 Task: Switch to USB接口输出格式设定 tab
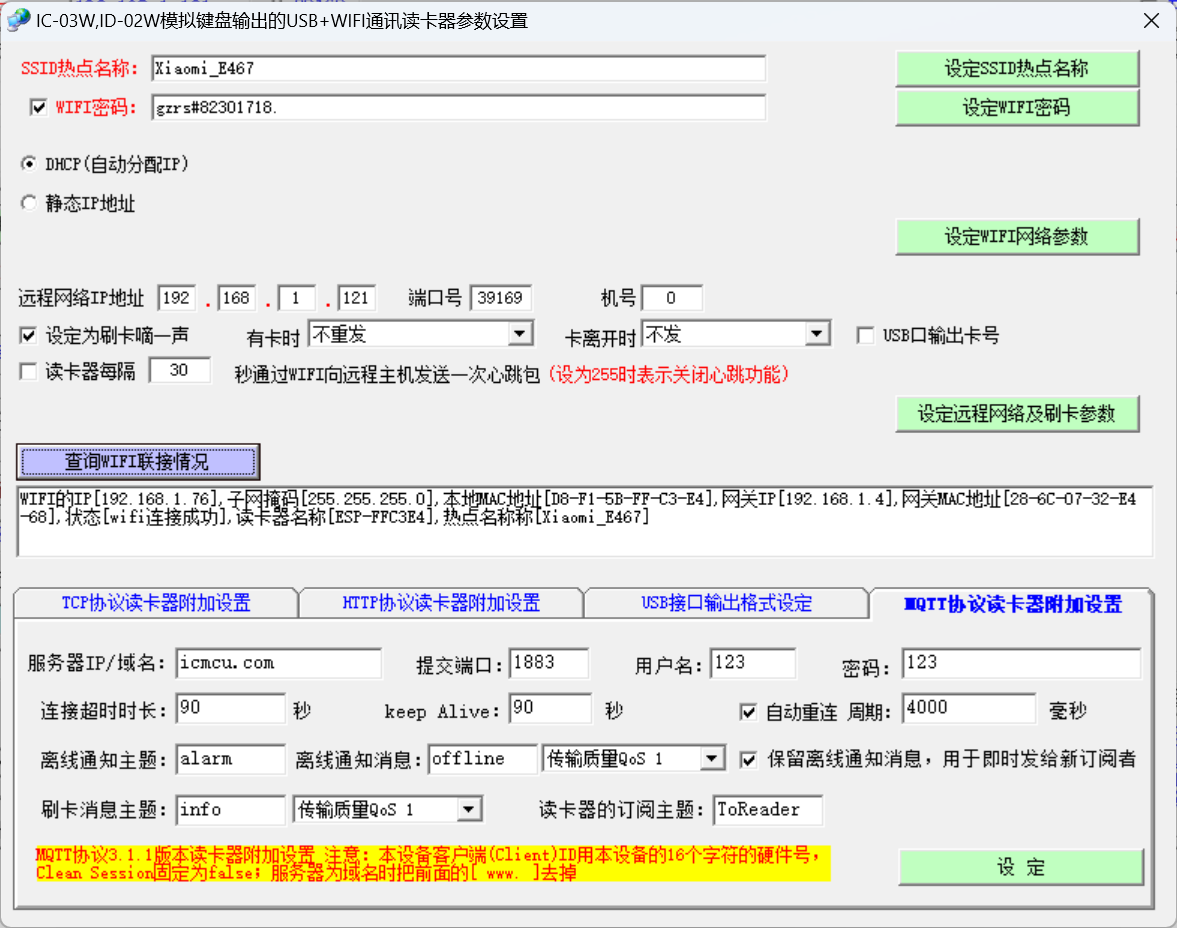pos(726,603)
